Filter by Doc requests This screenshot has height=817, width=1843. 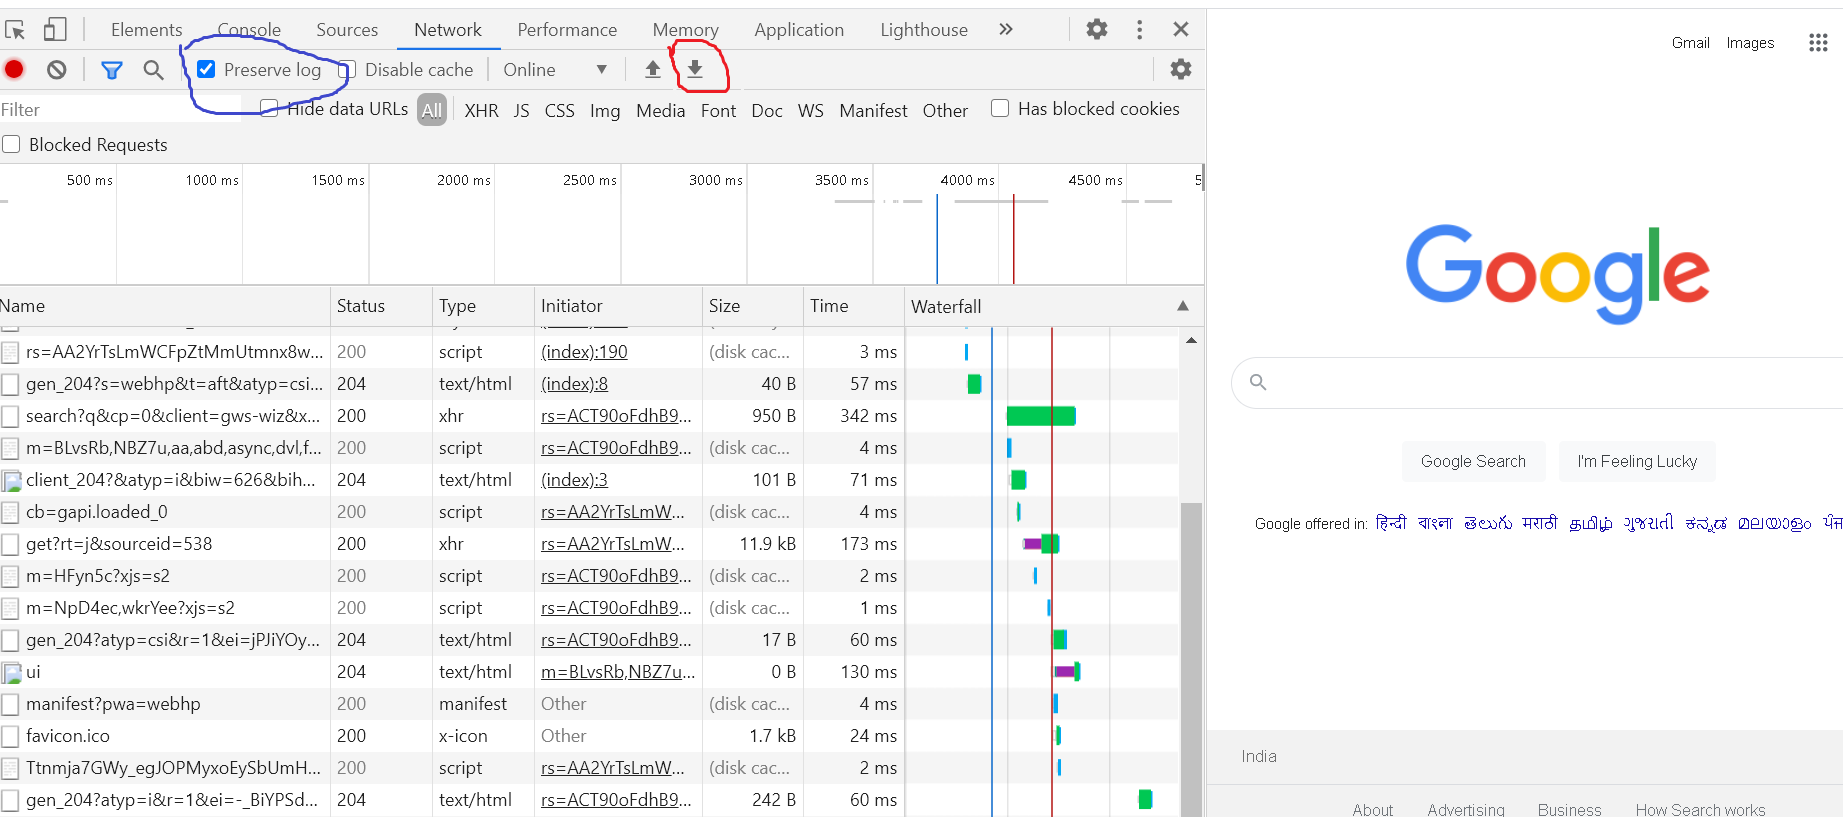coord(767,110)
